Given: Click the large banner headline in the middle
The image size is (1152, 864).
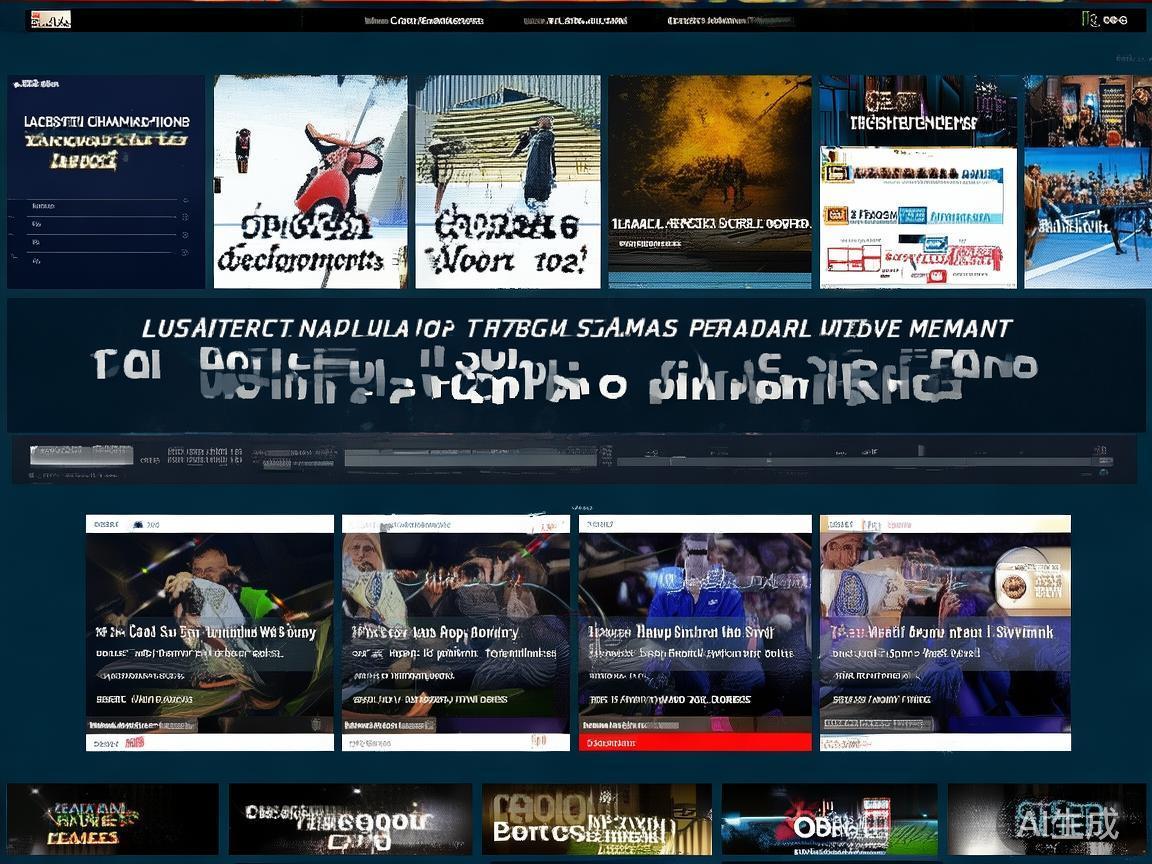Looking at the screenshot, I should click(576, 329).
